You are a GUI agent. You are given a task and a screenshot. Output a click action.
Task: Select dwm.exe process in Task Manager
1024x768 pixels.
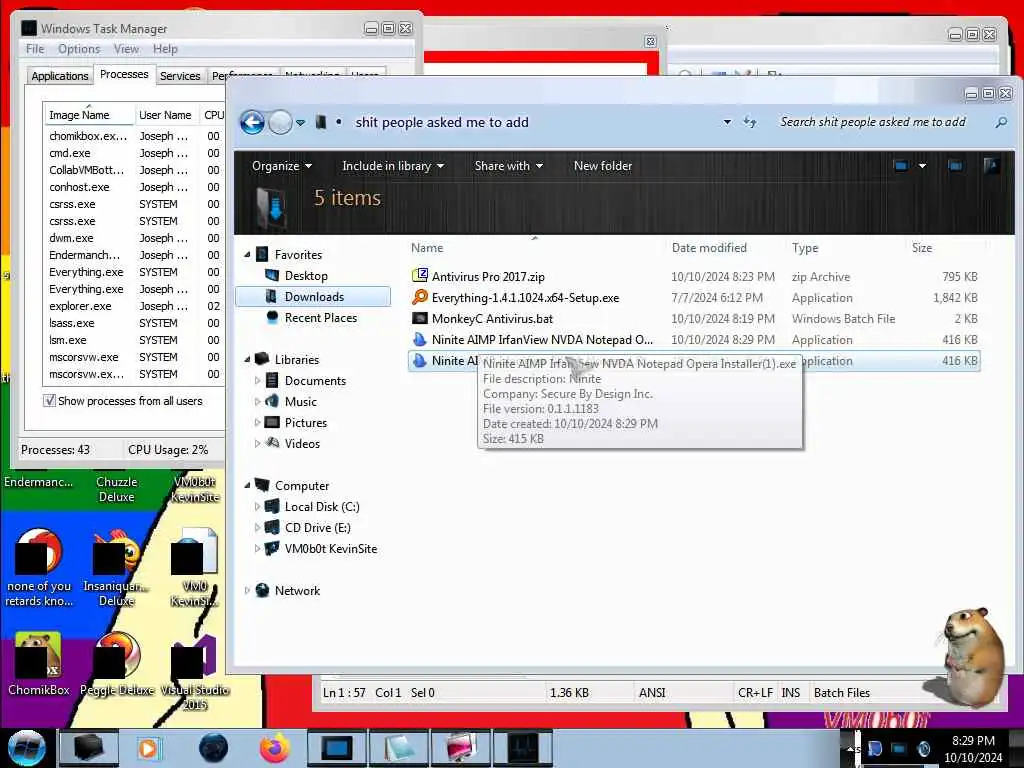pyautogui.click(x=134, y=238)
